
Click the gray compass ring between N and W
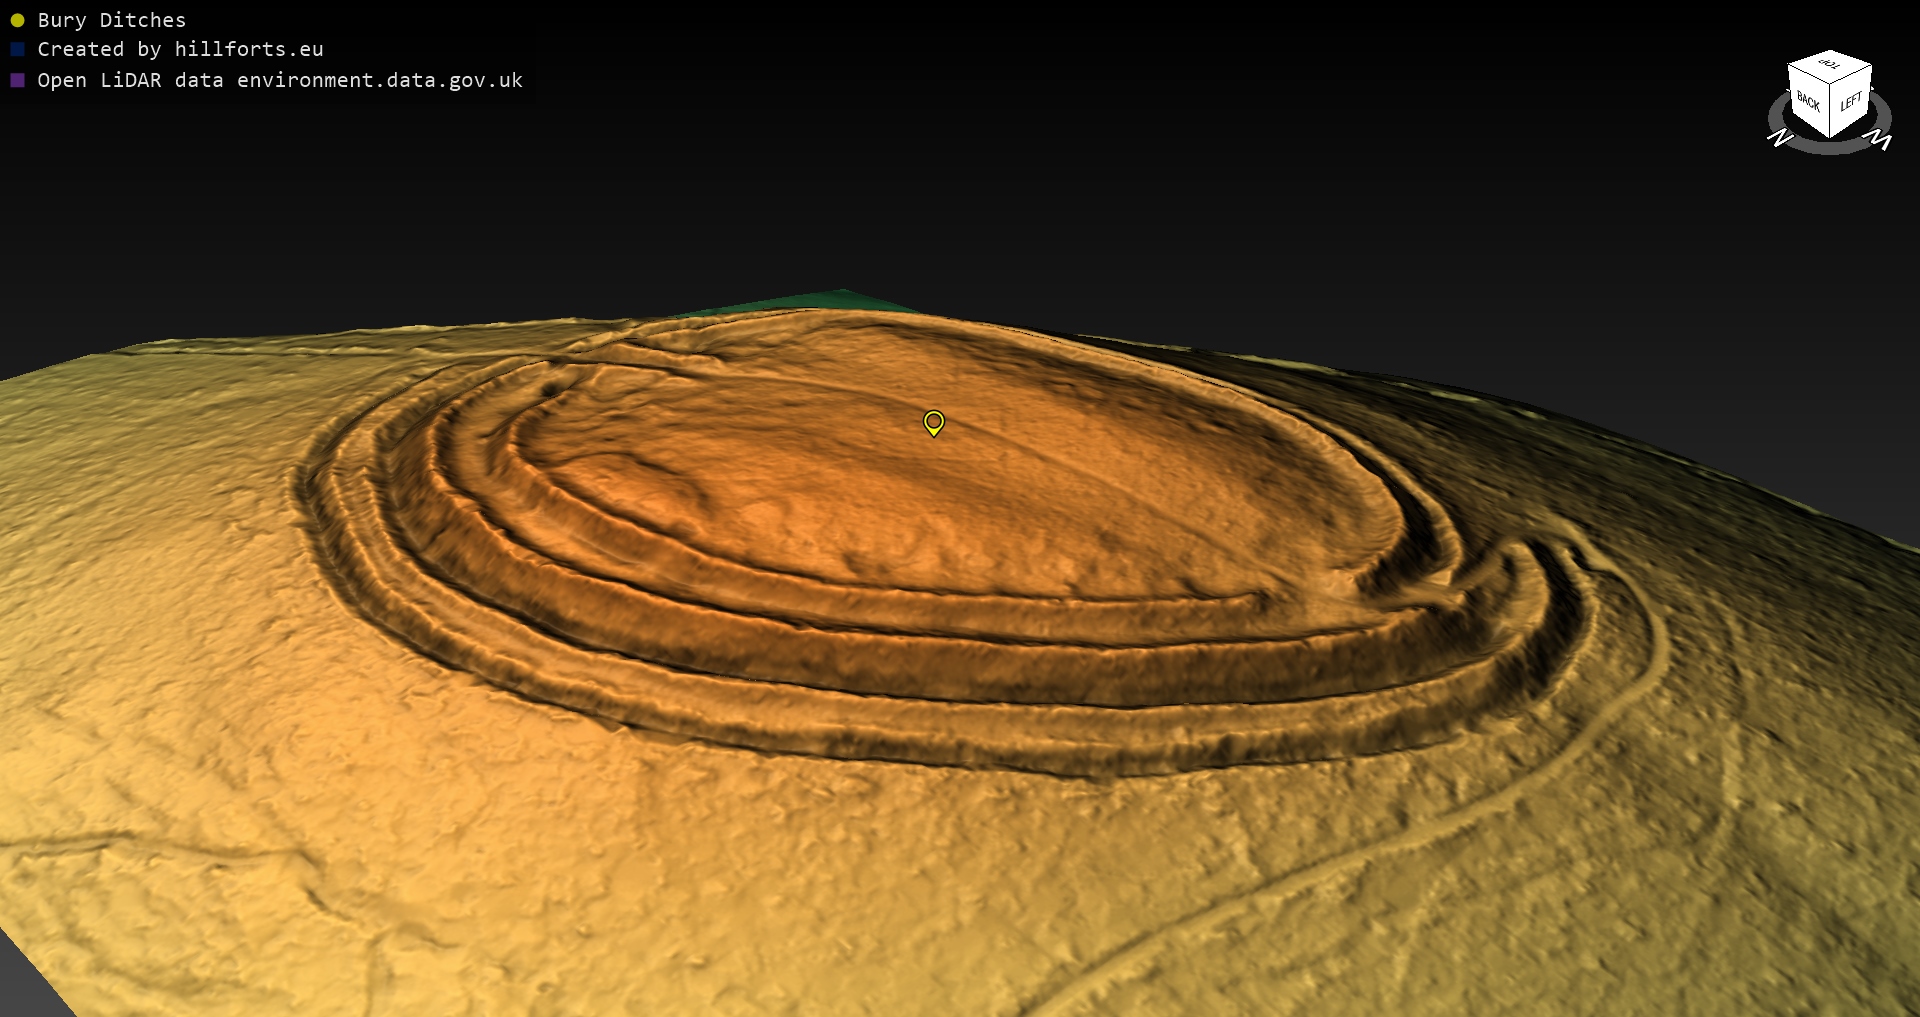point(1830,148)
